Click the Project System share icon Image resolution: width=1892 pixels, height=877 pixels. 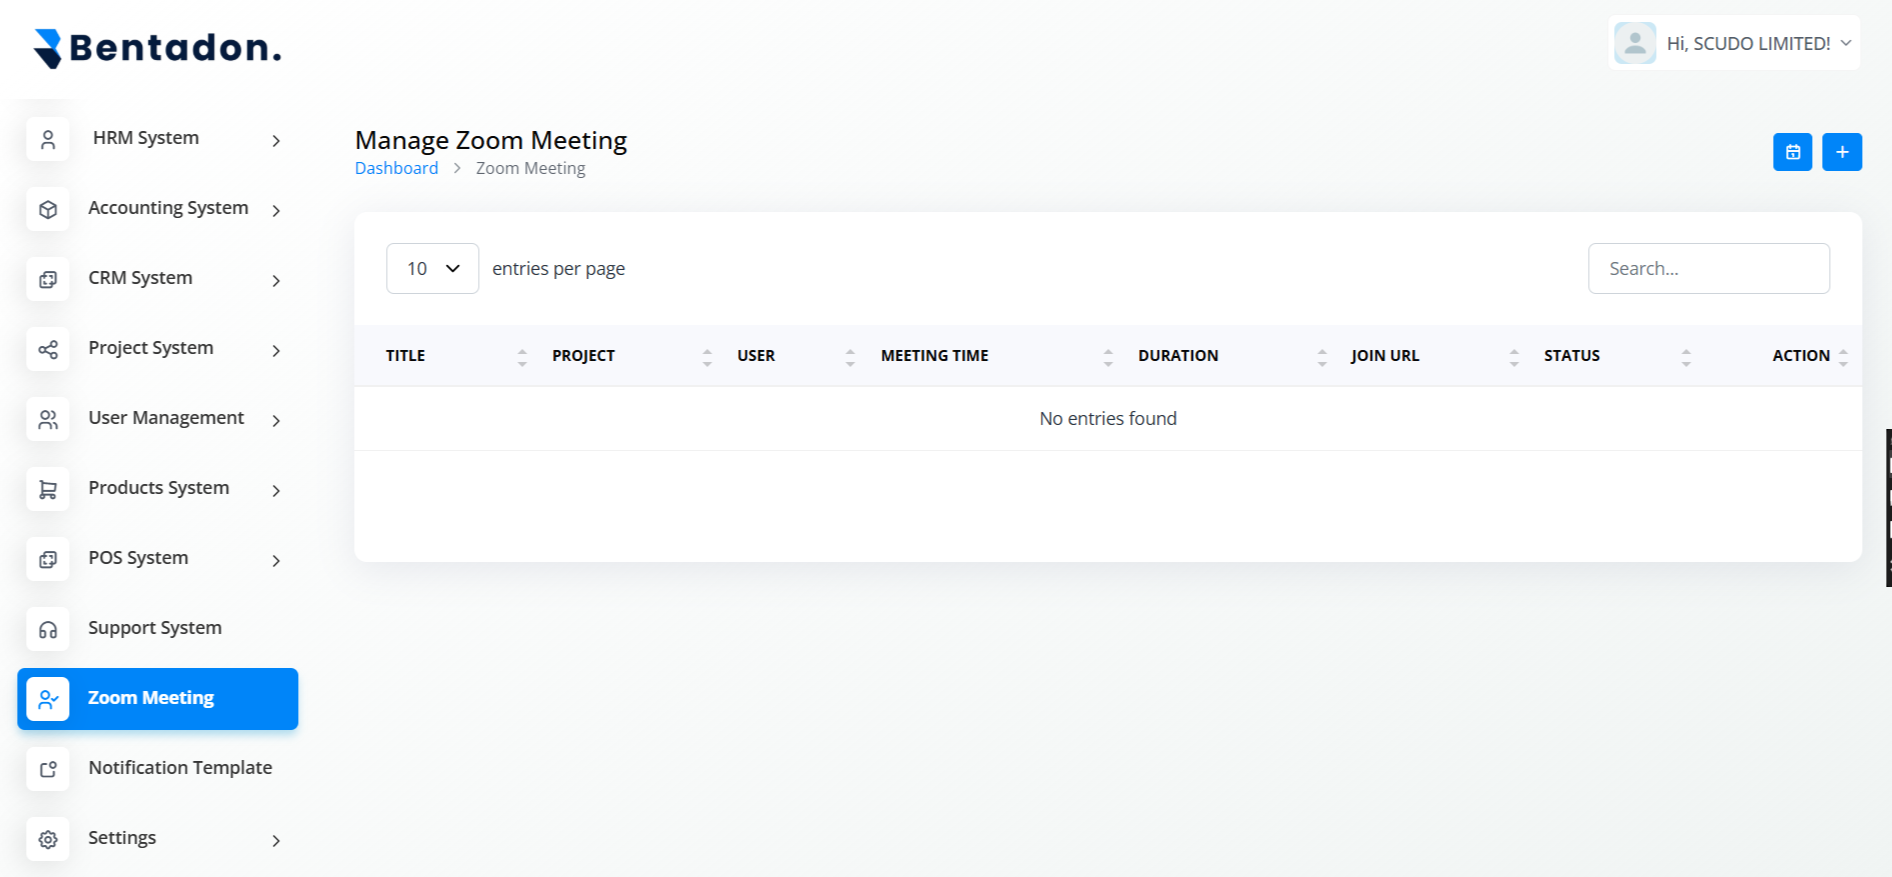pyautogui.click(x=48, y=350)
